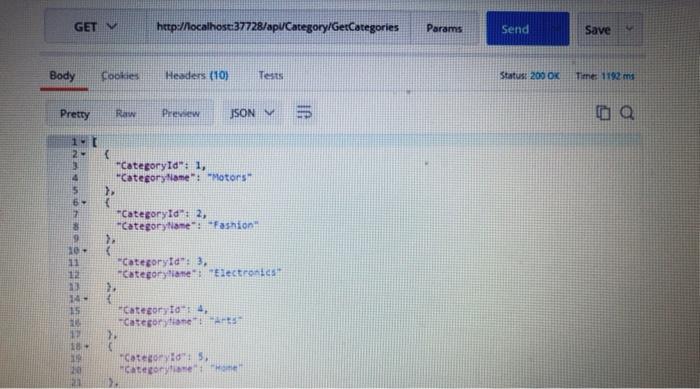Collapse the array at line 1

[83, 142]
